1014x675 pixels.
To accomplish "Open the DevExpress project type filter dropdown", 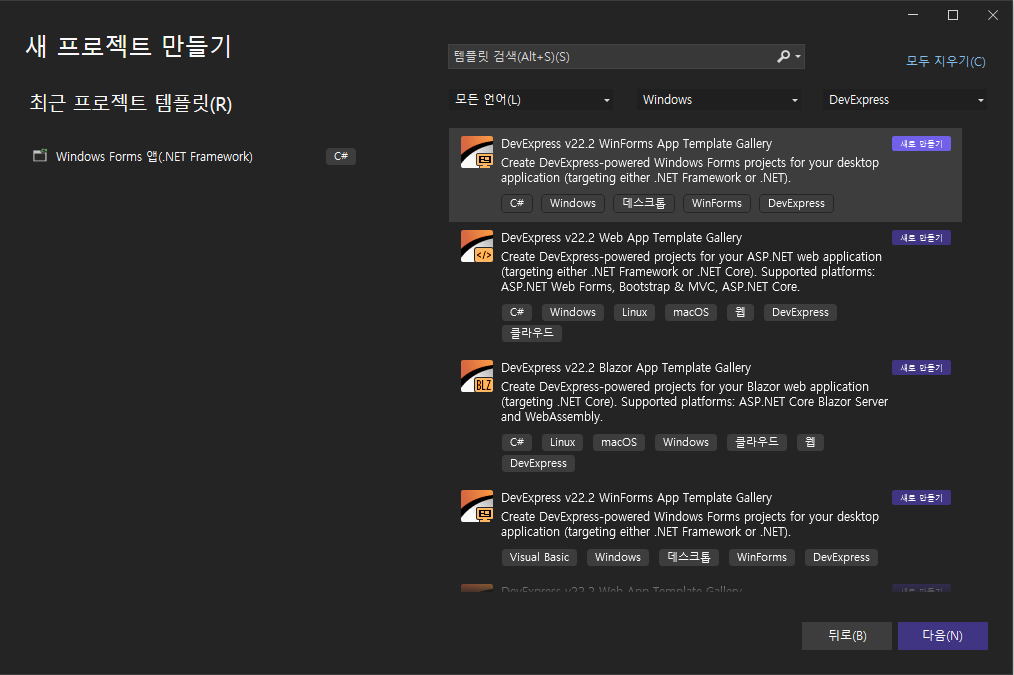I will click(905, 100).
